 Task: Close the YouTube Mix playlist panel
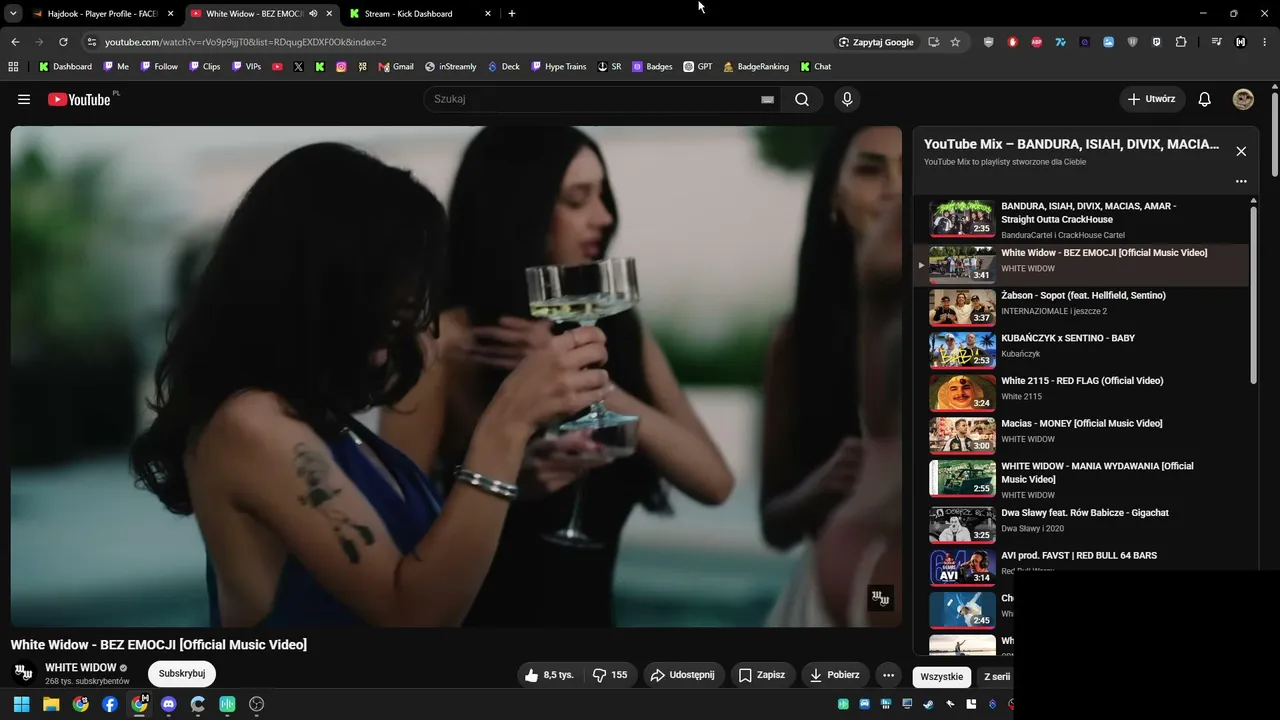[x=1241, y=151]
